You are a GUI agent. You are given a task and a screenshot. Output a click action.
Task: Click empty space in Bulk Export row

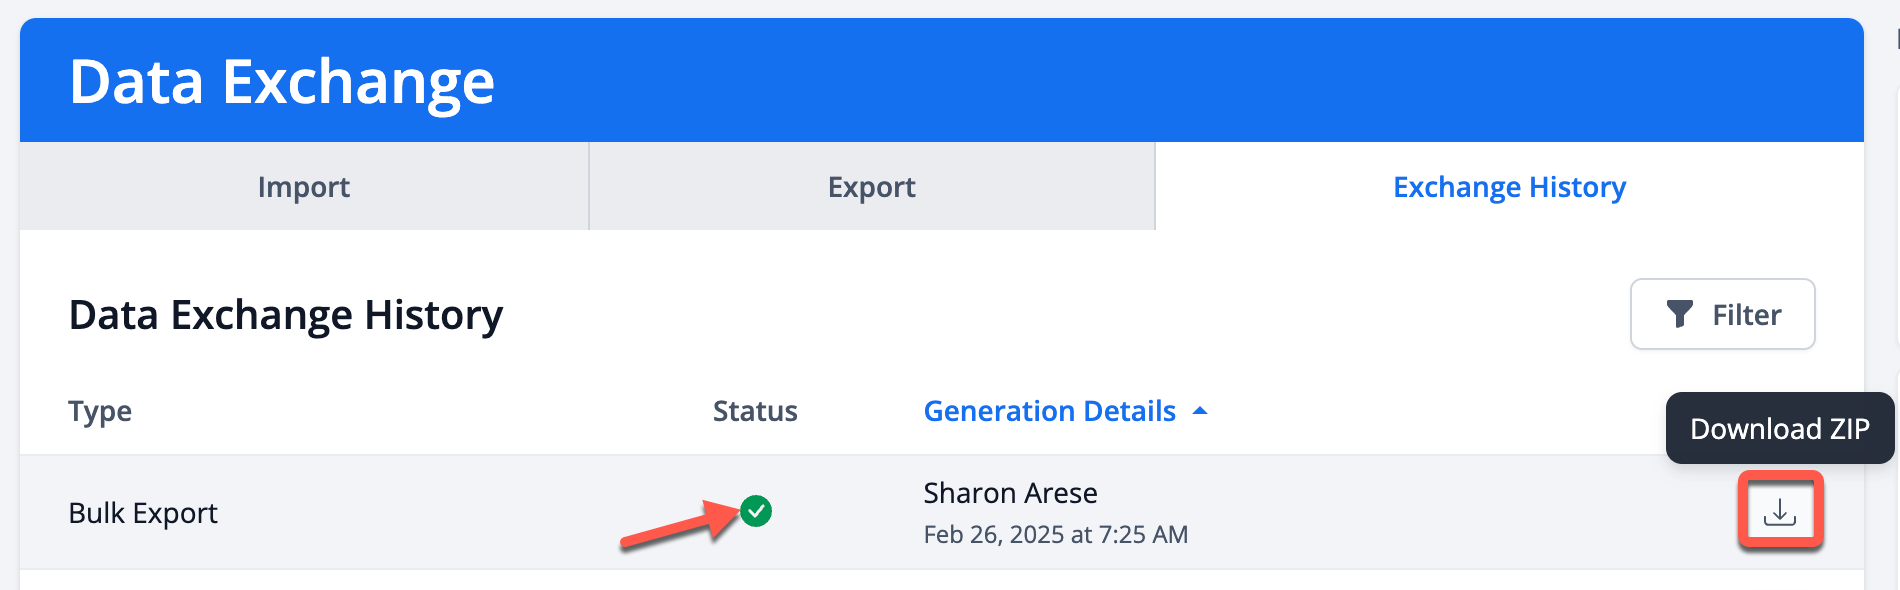(1450, 512)
